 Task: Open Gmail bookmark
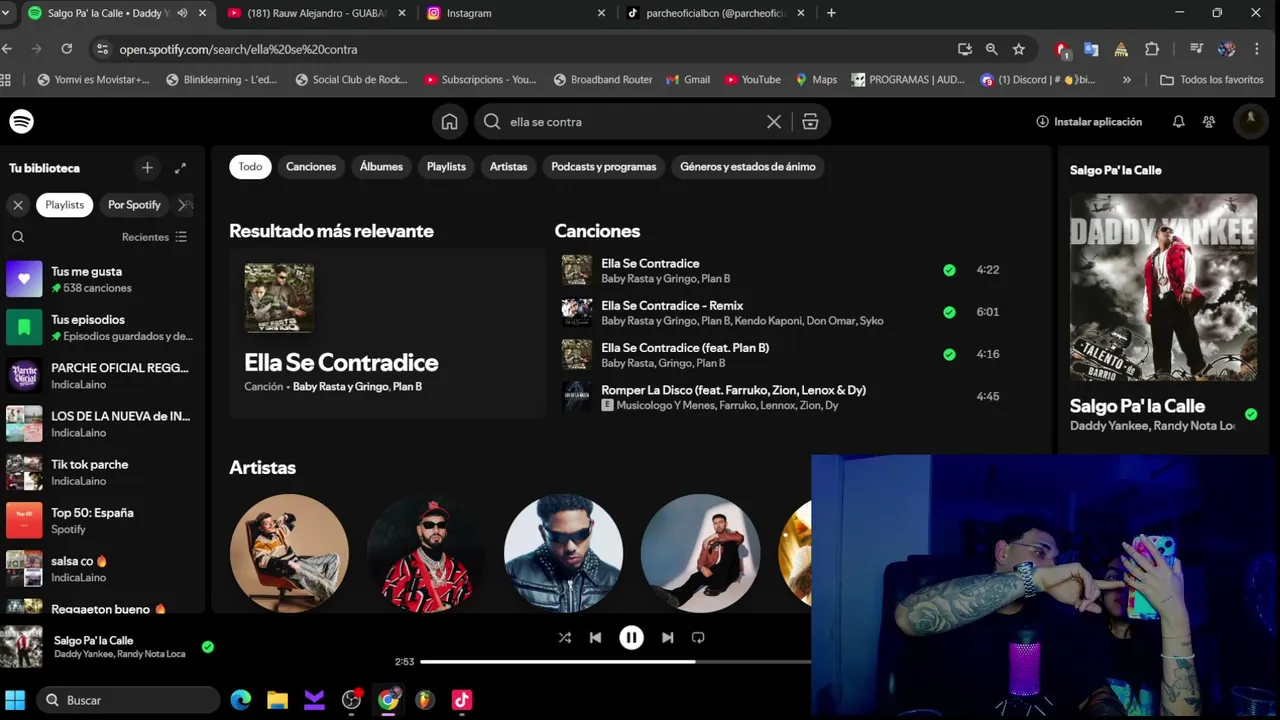(x=688, y=80)
